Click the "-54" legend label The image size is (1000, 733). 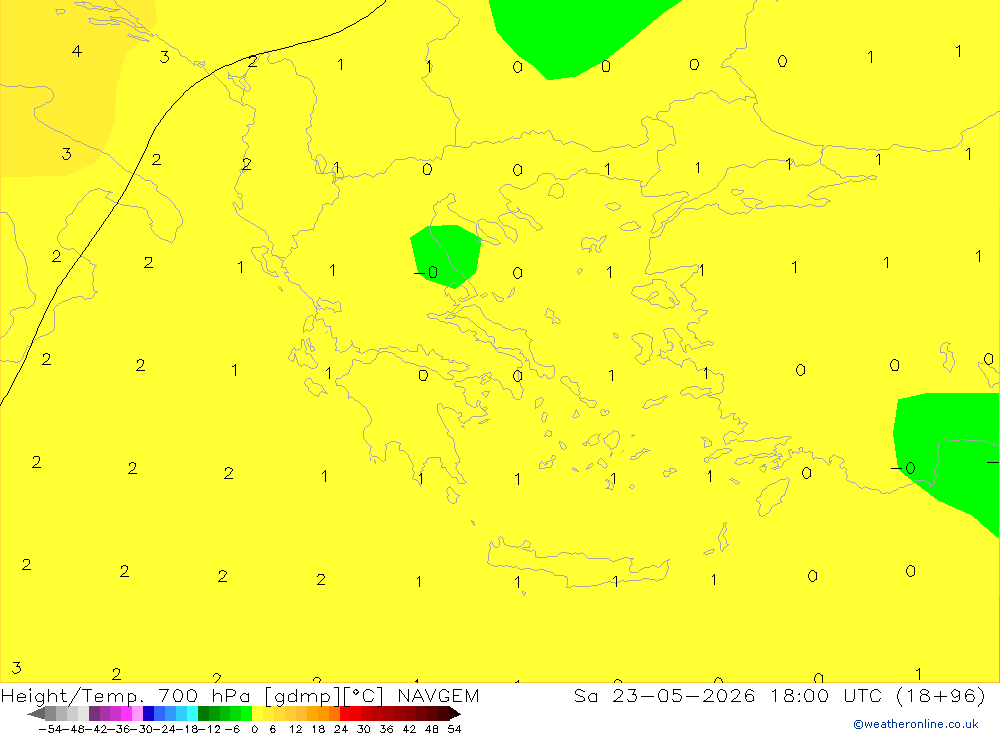(x=51, y=729)
